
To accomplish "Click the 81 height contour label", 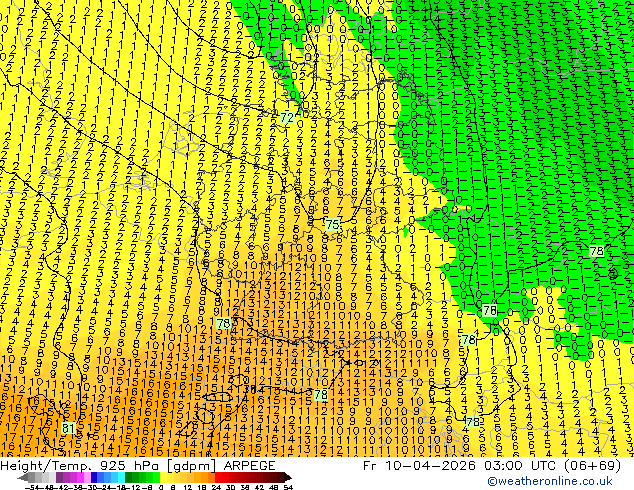I will (68, 428).
